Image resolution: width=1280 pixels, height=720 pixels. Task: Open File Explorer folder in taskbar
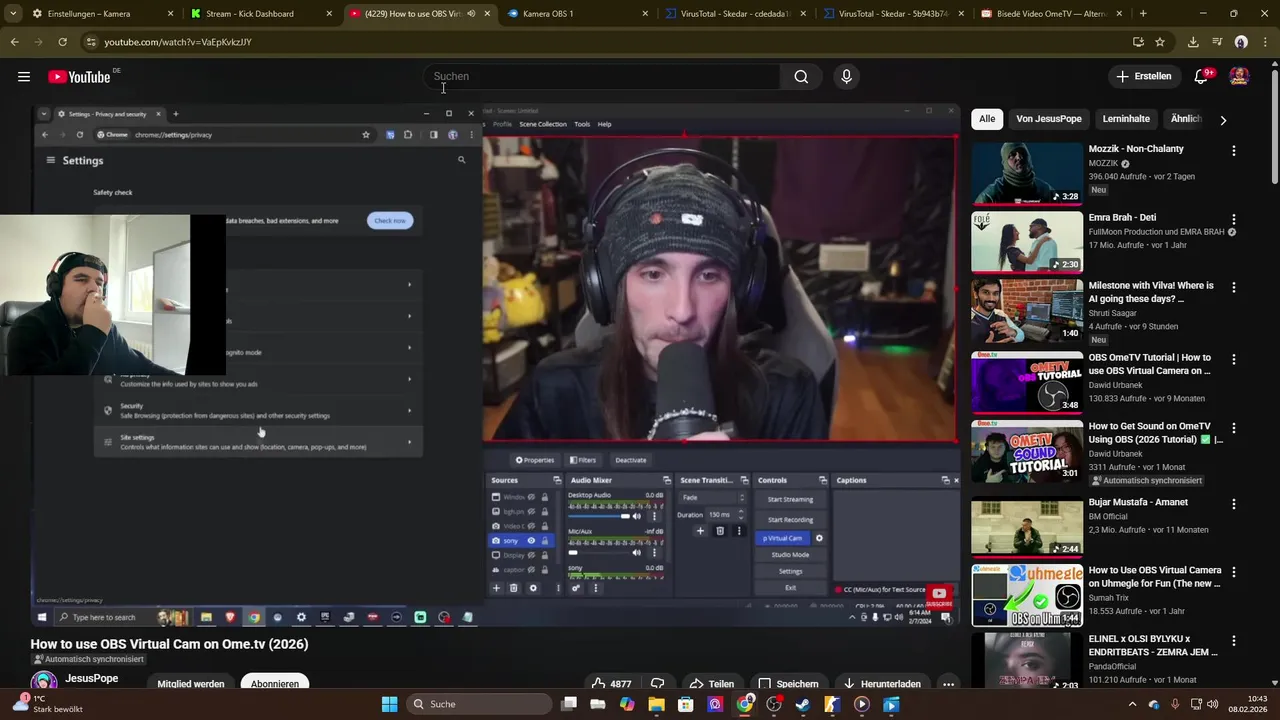point(656,704)
